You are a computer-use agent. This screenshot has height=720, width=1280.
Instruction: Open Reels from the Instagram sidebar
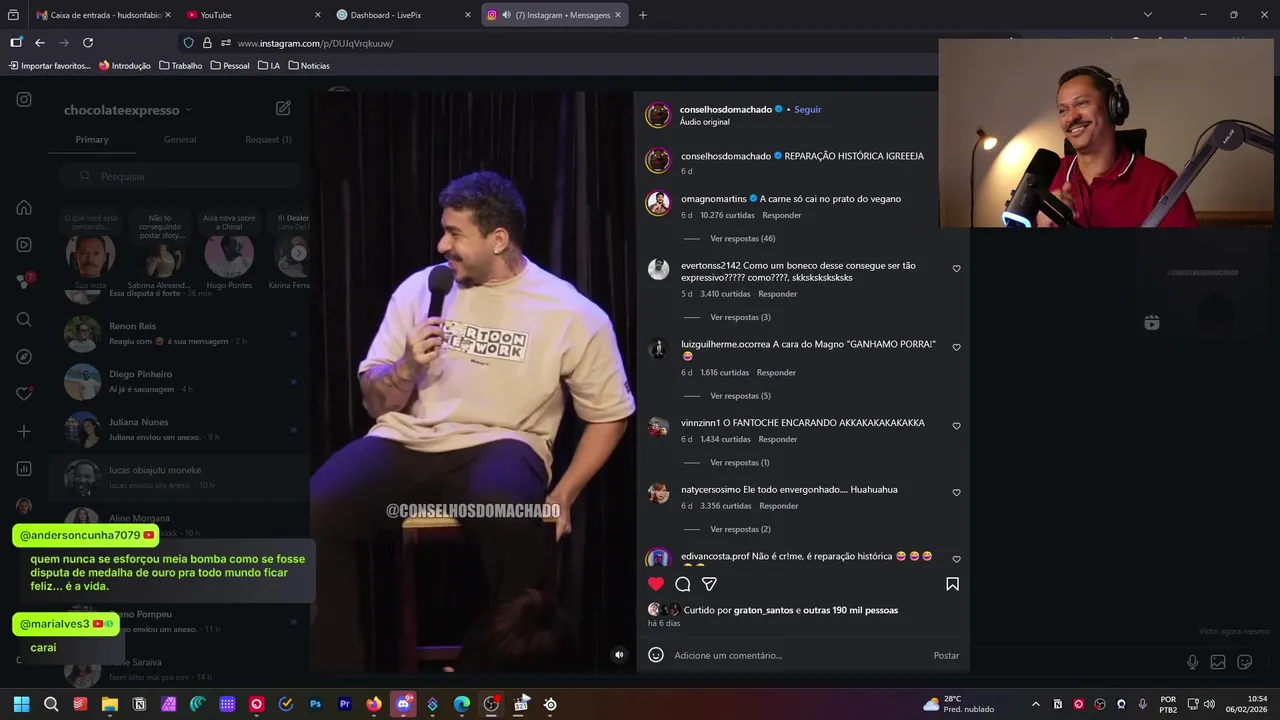[24, 245]
